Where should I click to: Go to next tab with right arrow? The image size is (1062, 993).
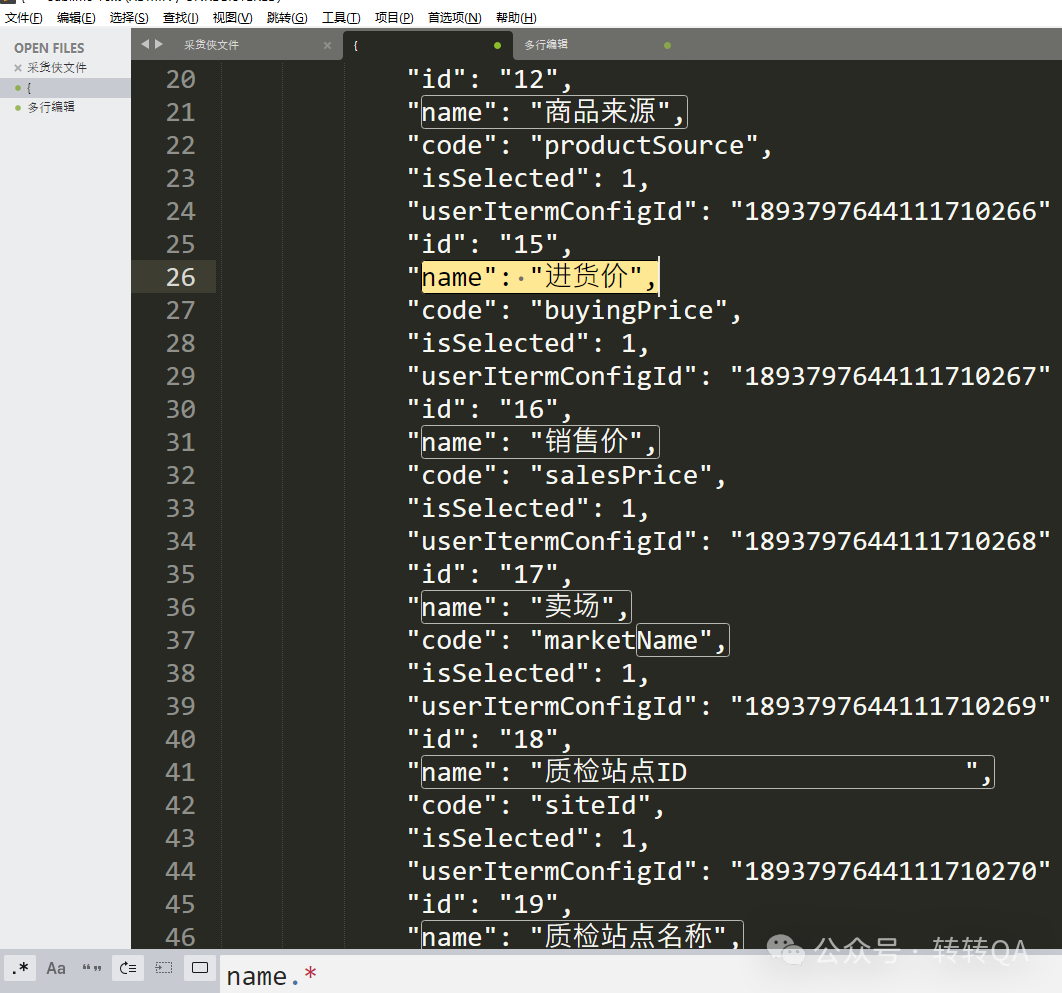[x=158, y=44]
